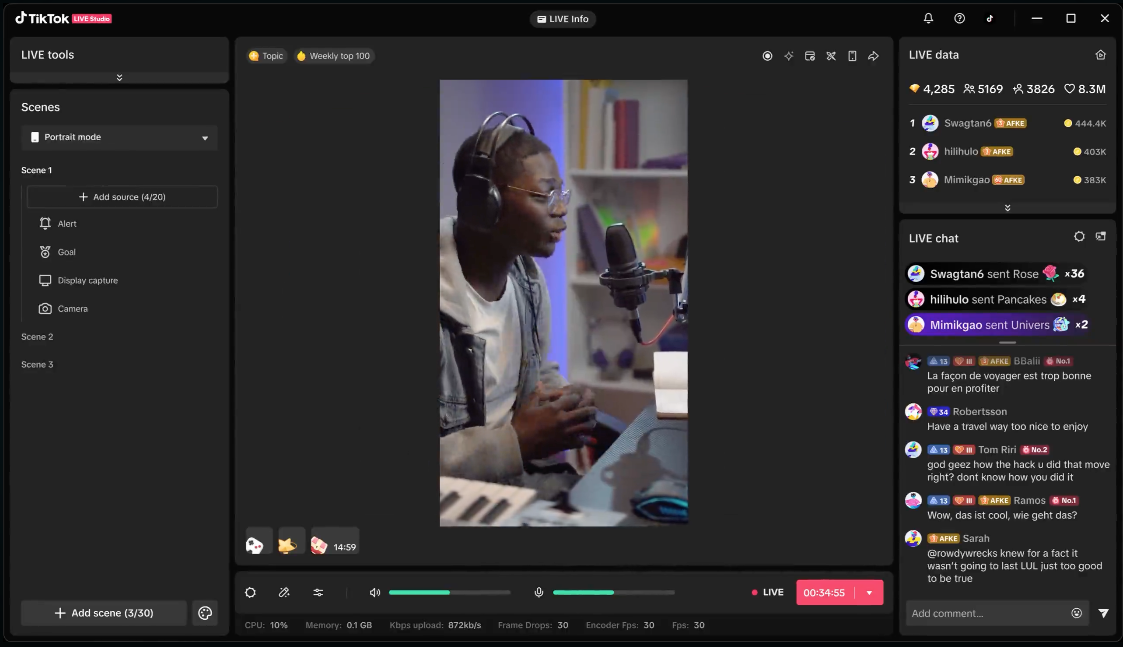Open the emoji picker in comment field
The width and height of the screenshot is (1123, 647).
point(1076,613)
